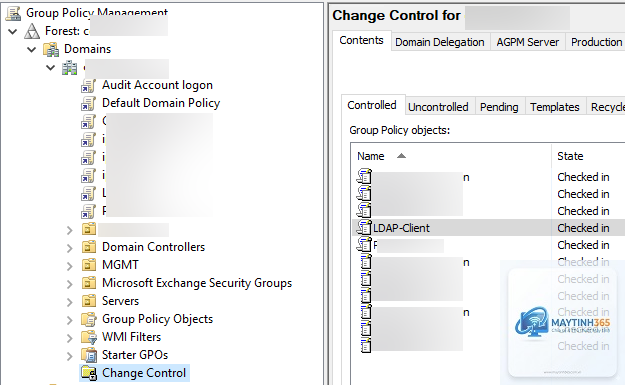The image size is (625, 385).
Task: Collapse the Forest tree node
Action: 13,31
